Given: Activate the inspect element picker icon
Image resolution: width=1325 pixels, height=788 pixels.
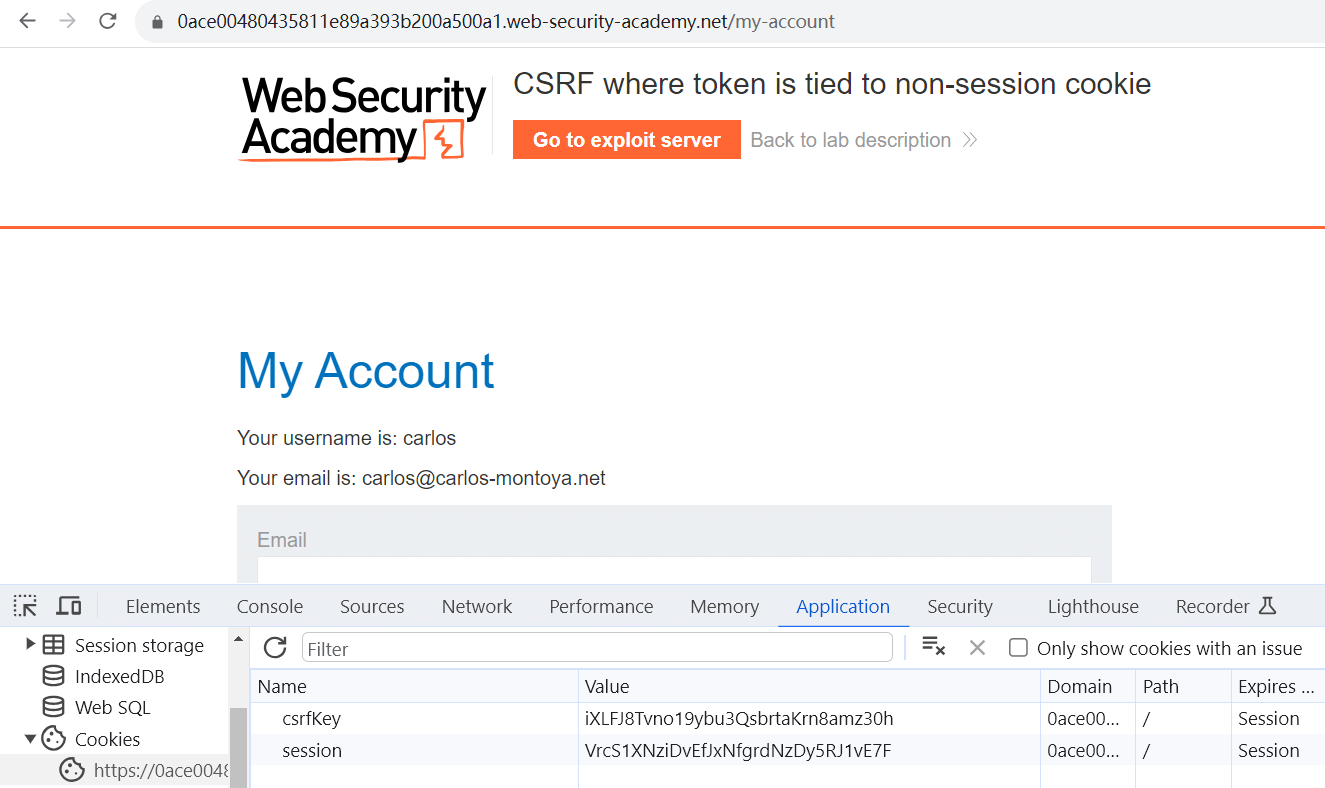Looking at the screenshot, I should [x=25, y=606].
